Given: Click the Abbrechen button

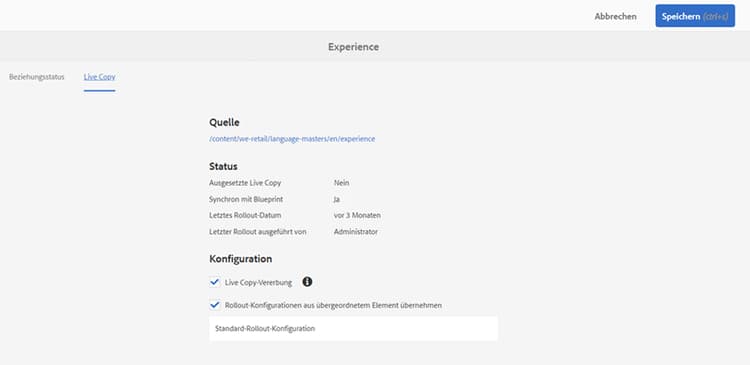Looking at the screenshot, I should 616,16.
